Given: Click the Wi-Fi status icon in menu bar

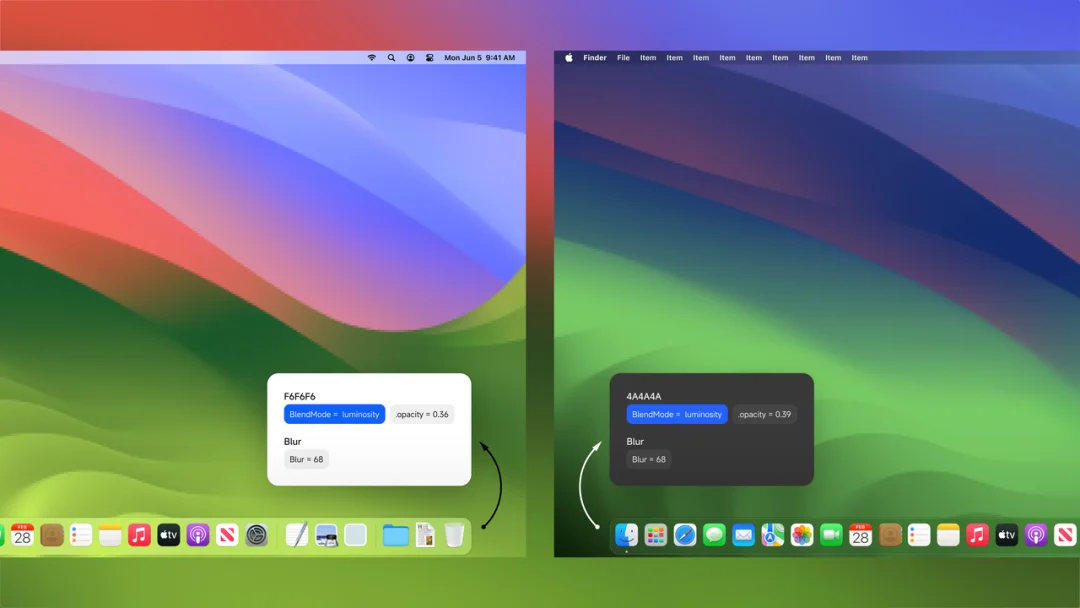Looking at the screenshot, I should click(x=372, y=58).
